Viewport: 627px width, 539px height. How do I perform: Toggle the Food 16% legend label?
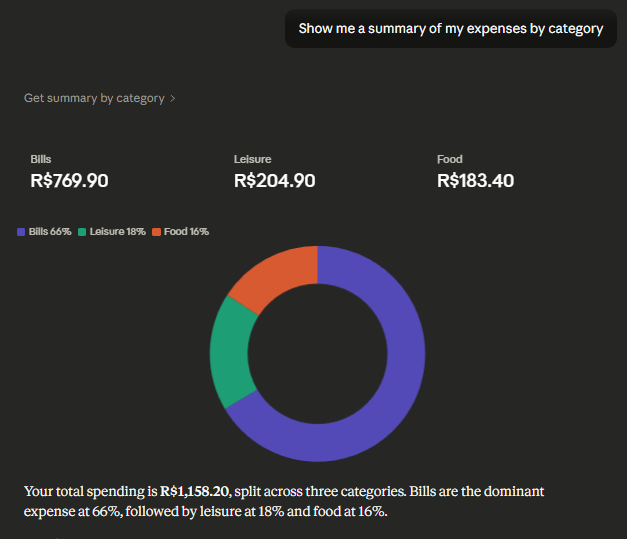[x=186, y=232]
